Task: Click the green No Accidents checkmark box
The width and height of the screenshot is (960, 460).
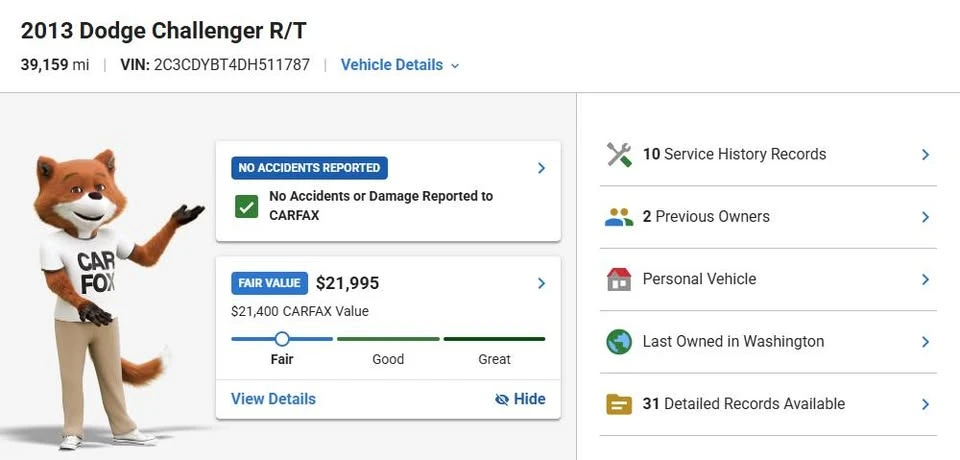Action: [246, 207]
